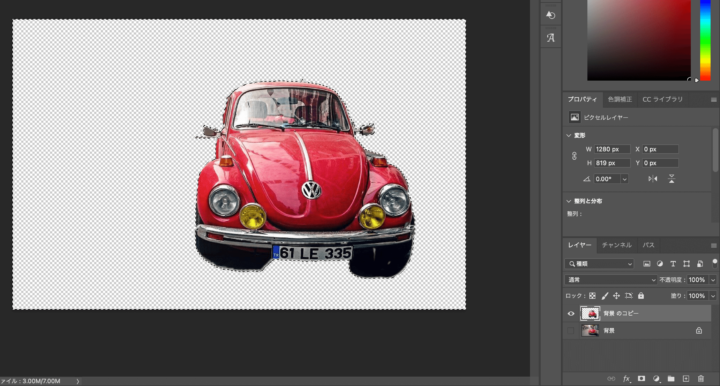Open the layer filter 種類 dropdown
This screenshot has height=386, width=720.
pyautogui.click(x=600, y=263)
